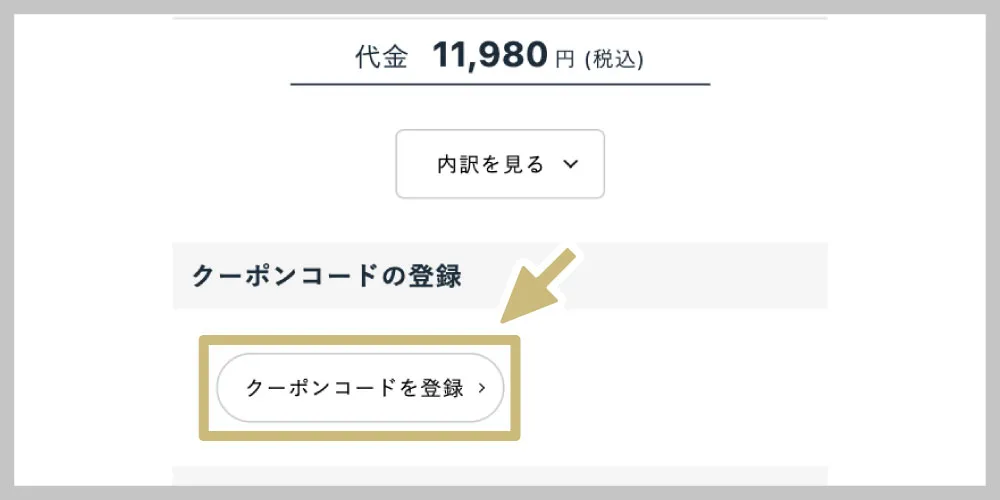
Task: Click the thin divider line above 代金
Action: click(x=500, y=18)
